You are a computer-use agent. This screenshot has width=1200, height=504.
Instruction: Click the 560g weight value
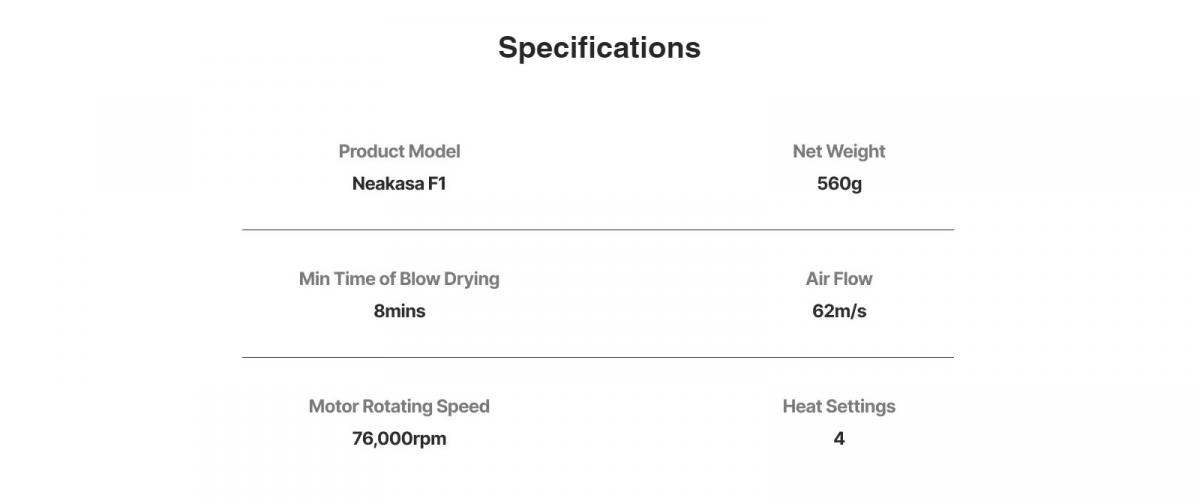click(x=839, y=184)
